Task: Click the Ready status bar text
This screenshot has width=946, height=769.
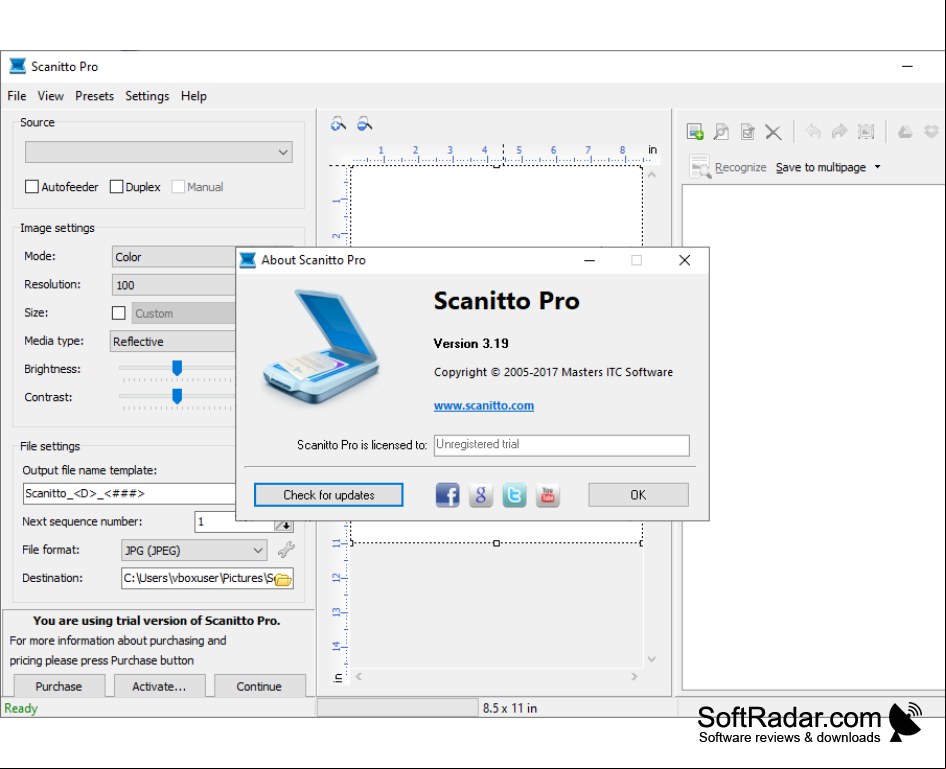Action: tap(21, 708)
